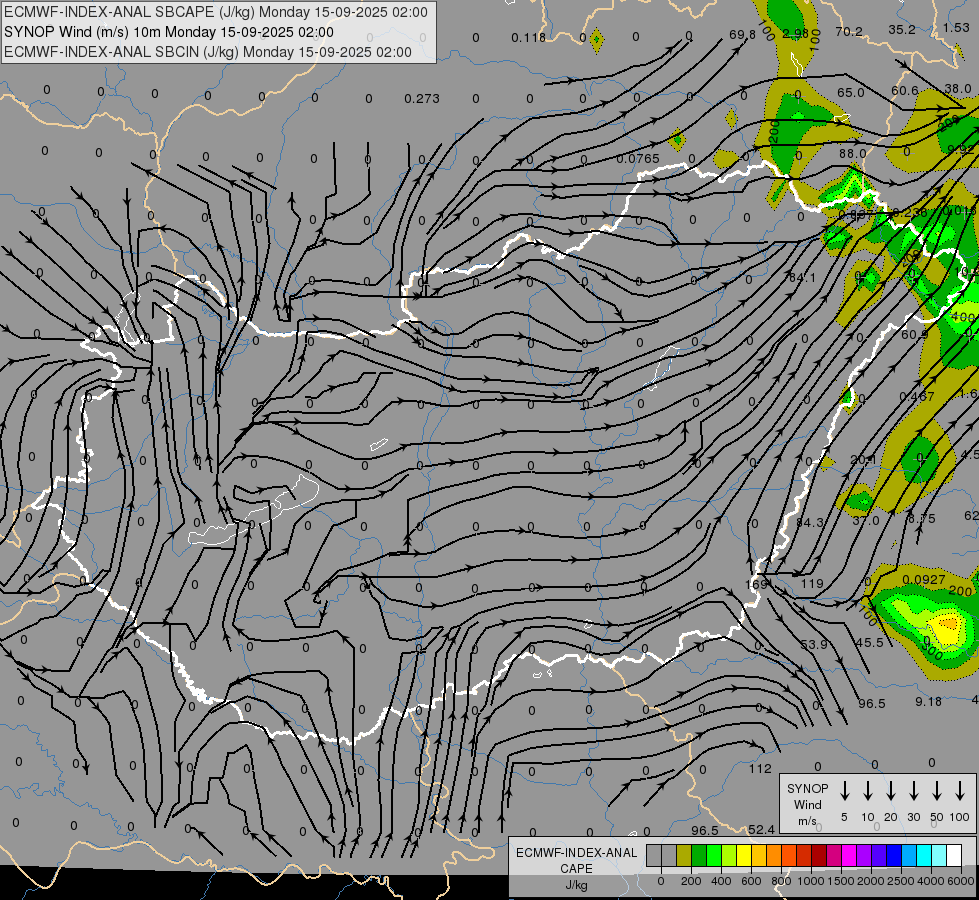Click the 5 m/s wind arrow in legend
Viewport: 979px width, 900px height.
point(844,791)
